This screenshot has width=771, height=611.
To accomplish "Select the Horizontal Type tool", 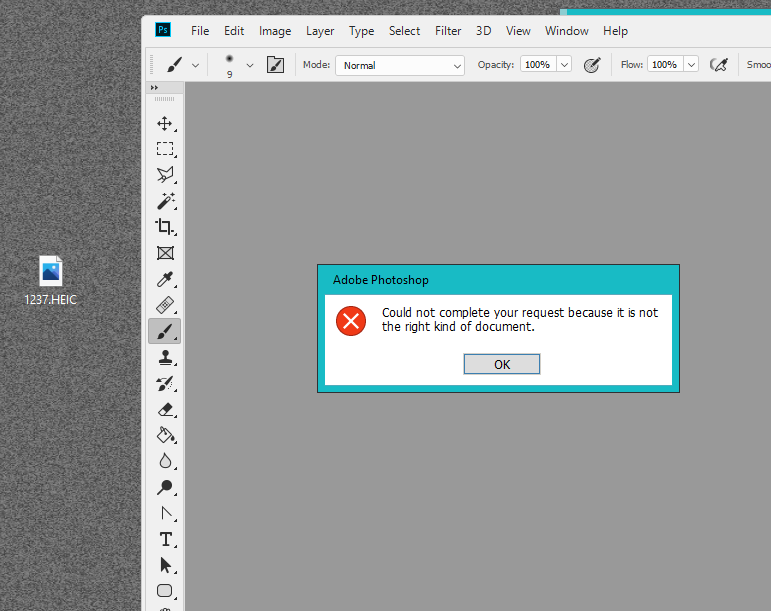I will (165, 539).
